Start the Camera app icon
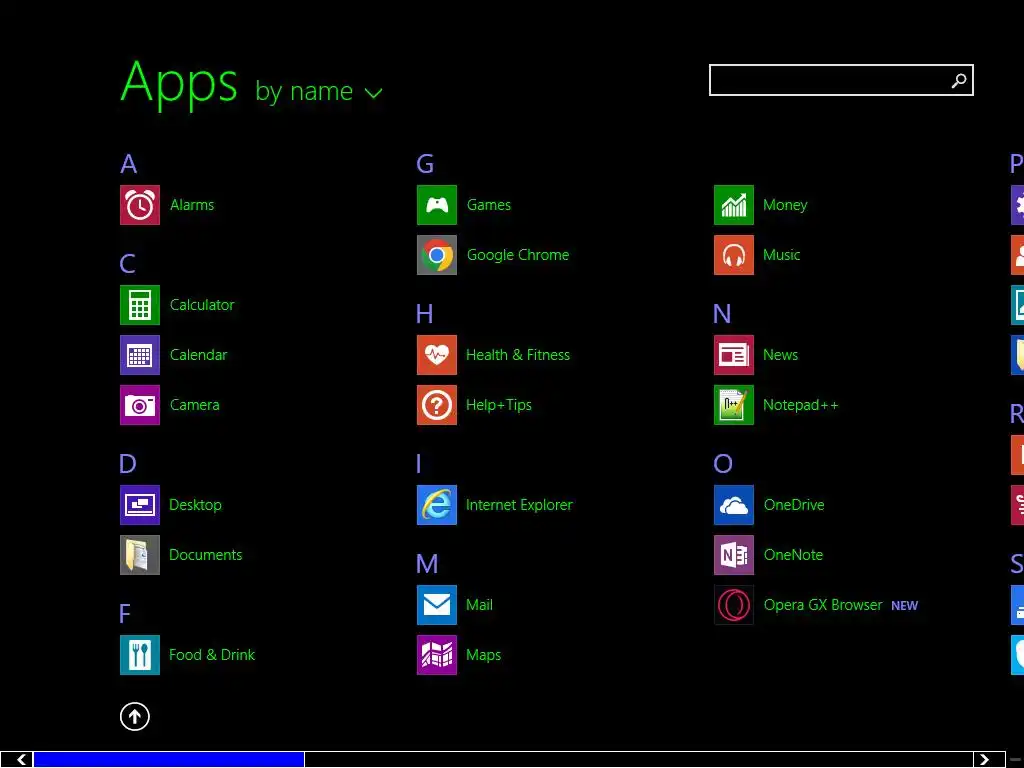This screenshot has width=1024, height=768. [x=140, y=405]
